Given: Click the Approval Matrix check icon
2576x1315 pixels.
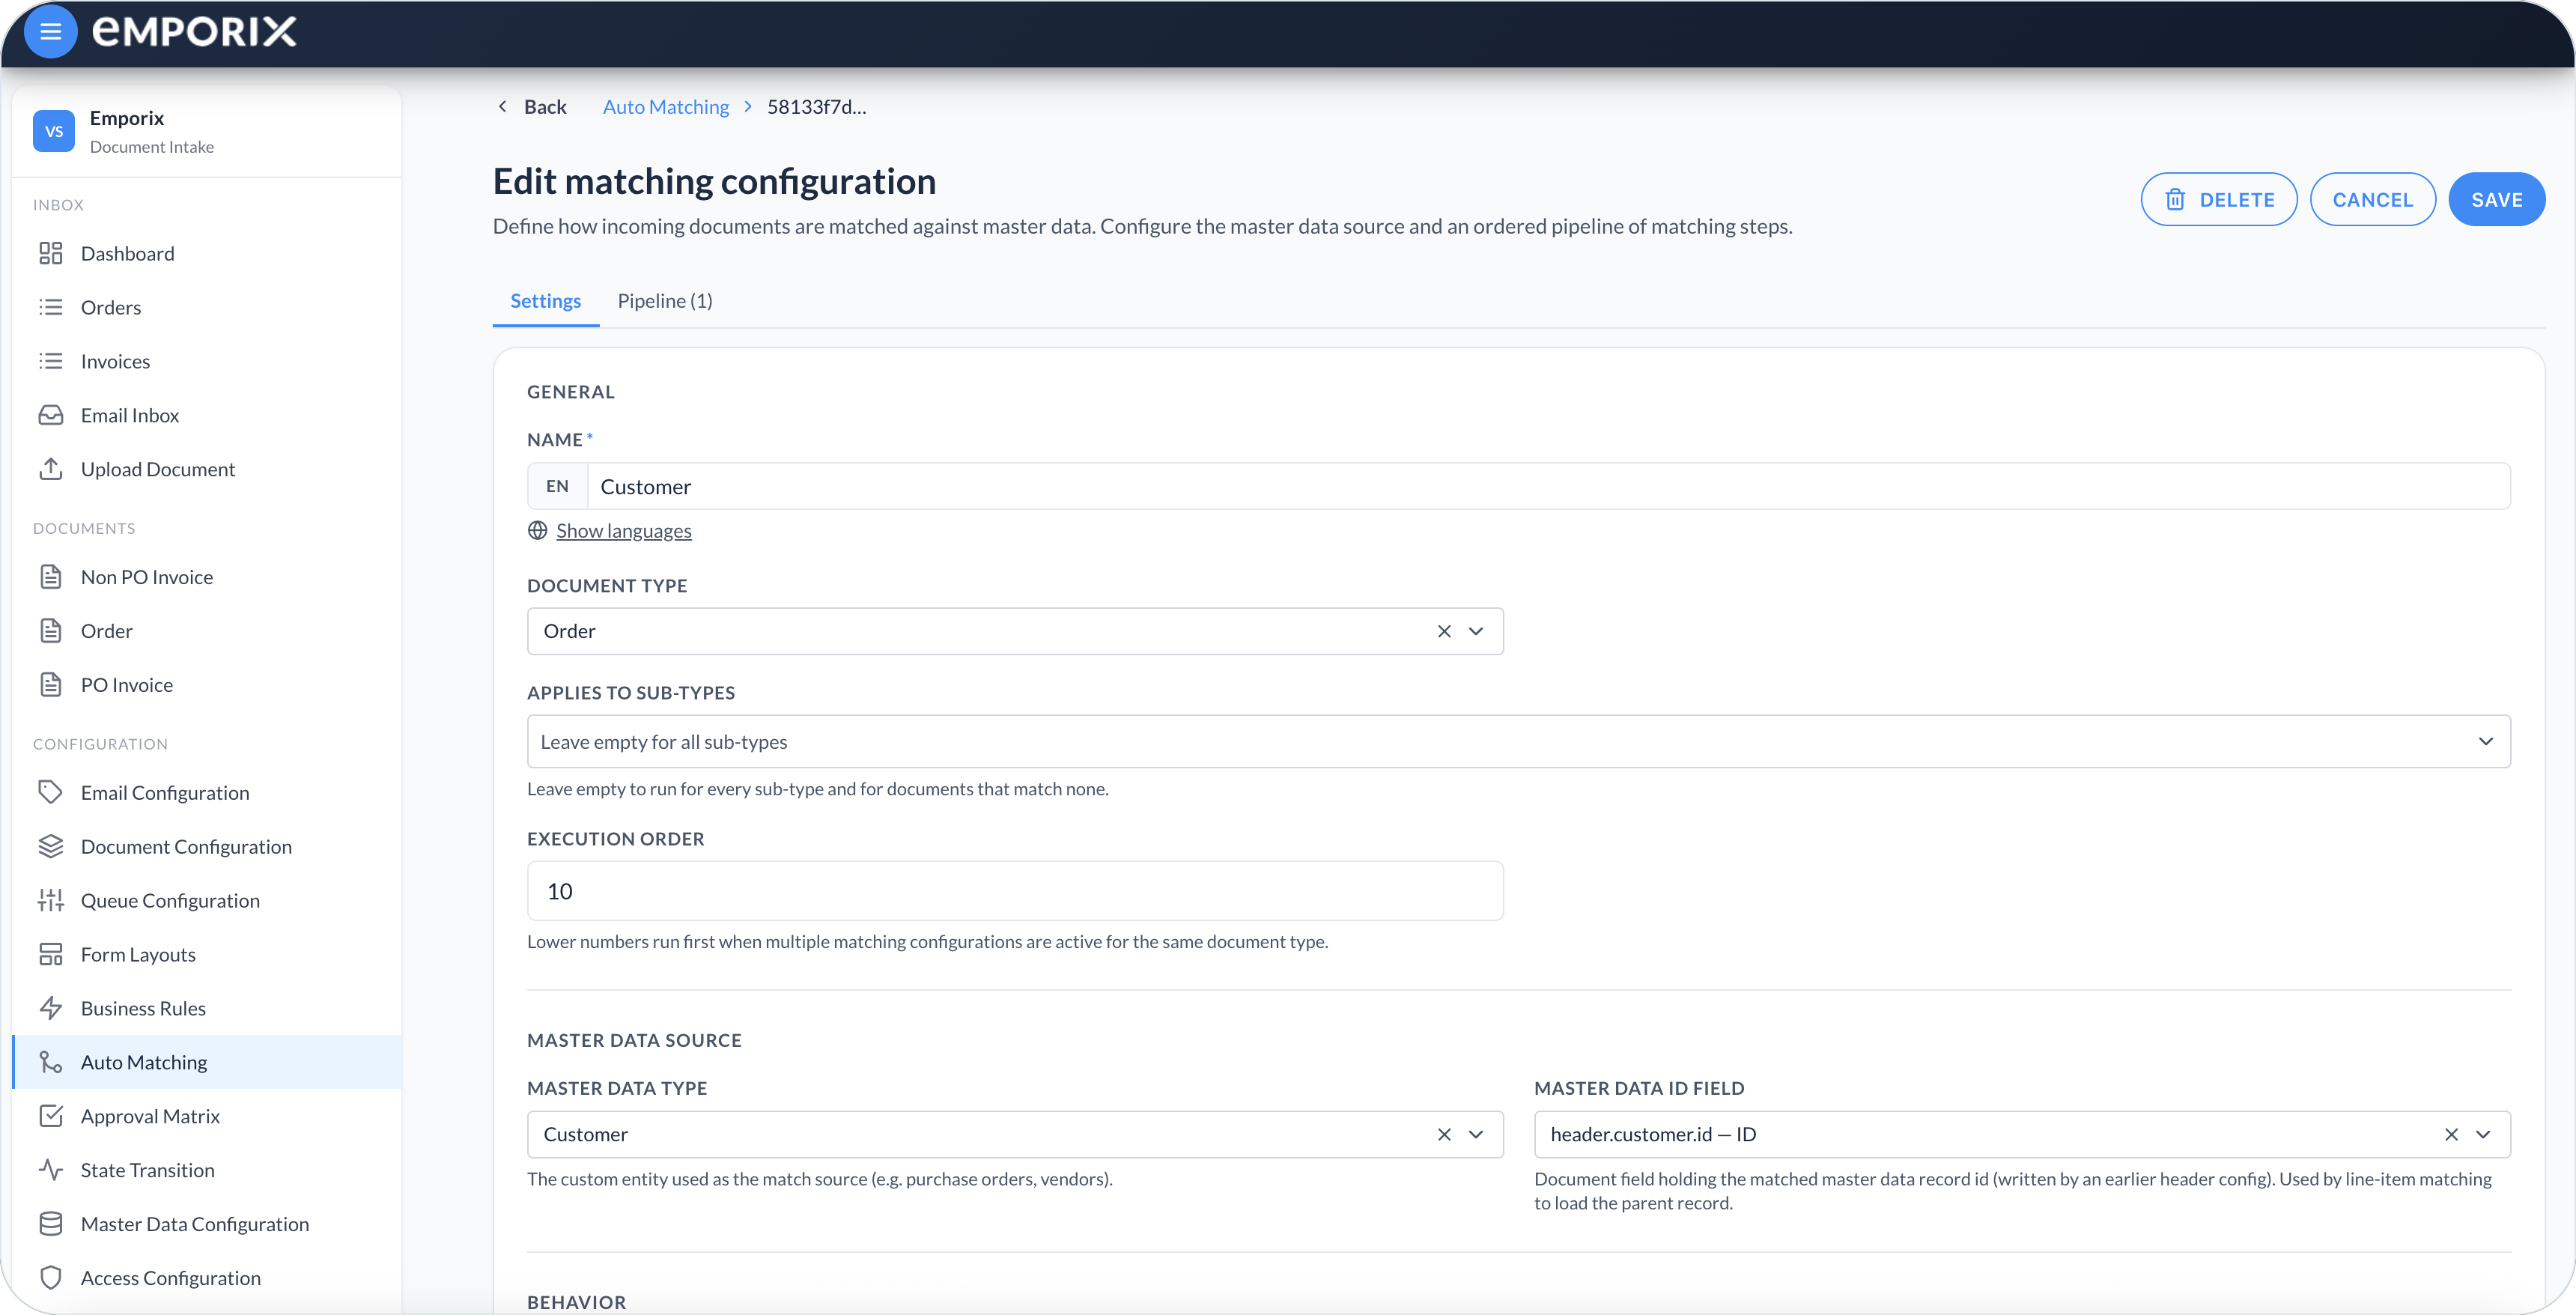Looking at the screenshot, I should [x=51, y=1117].
